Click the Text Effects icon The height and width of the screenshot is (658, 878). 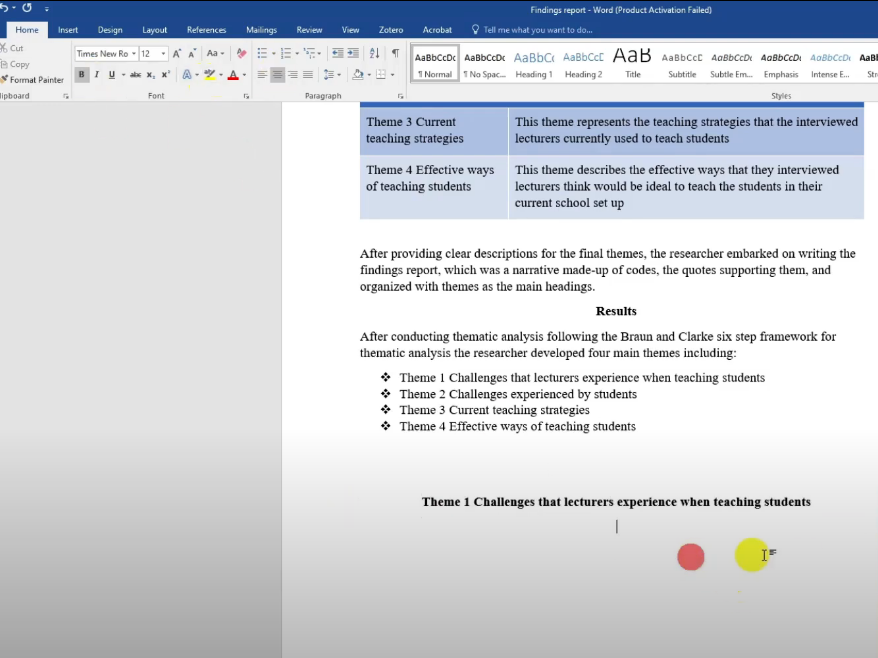click(187, 74)
